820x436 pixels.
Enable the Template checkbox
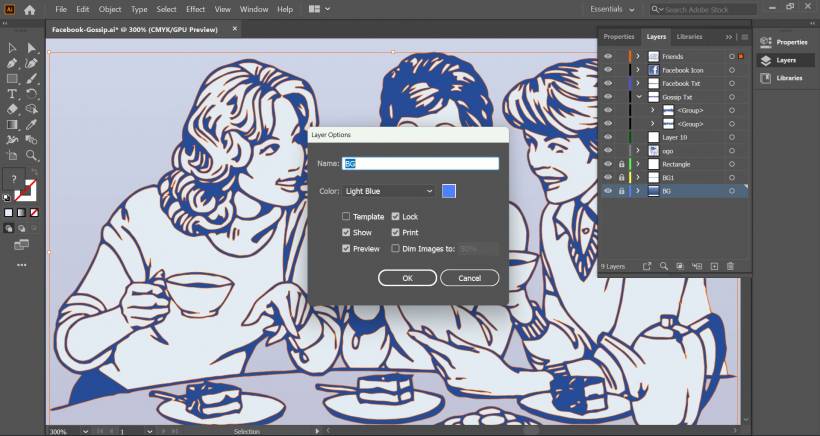click(x=346, y=216)
